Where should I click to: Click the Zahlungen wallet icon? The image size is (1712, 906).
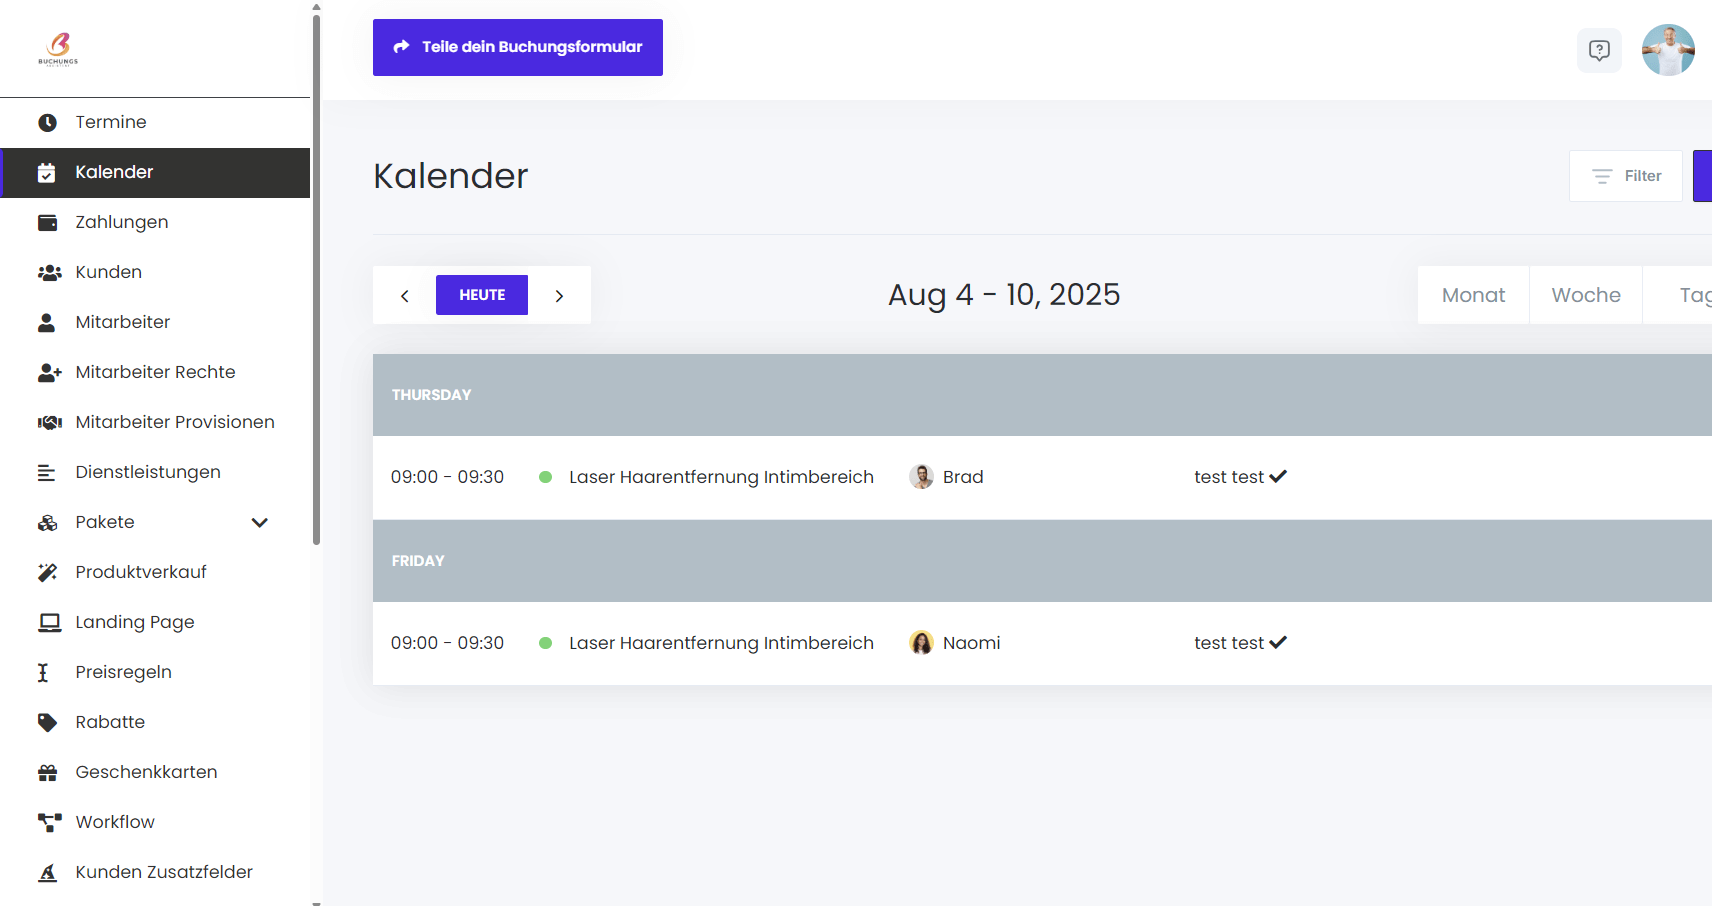47,223
